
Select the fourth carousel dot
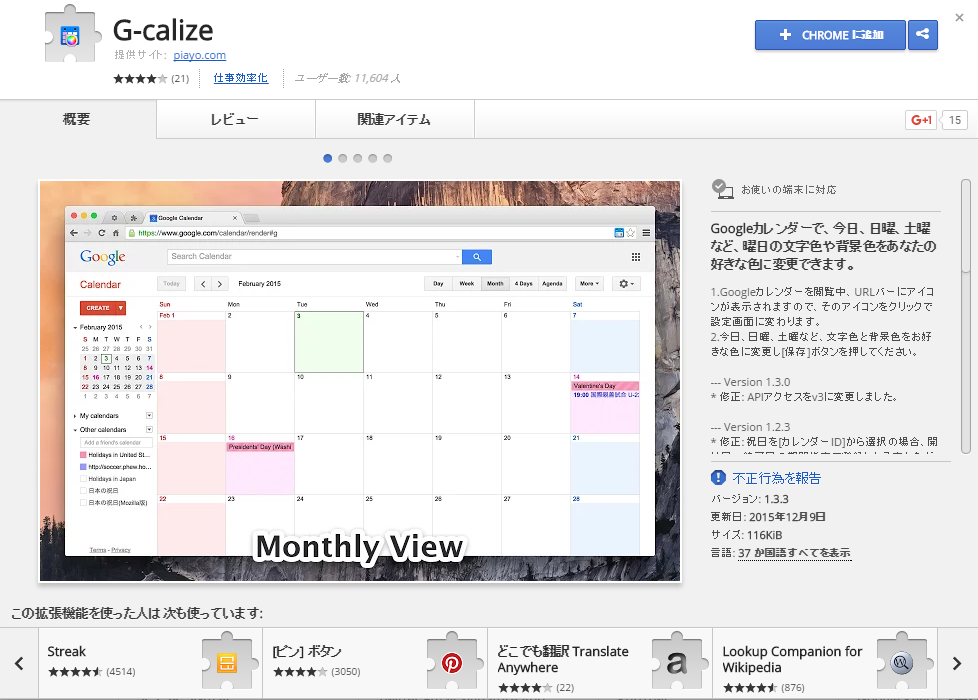(372, 158)
